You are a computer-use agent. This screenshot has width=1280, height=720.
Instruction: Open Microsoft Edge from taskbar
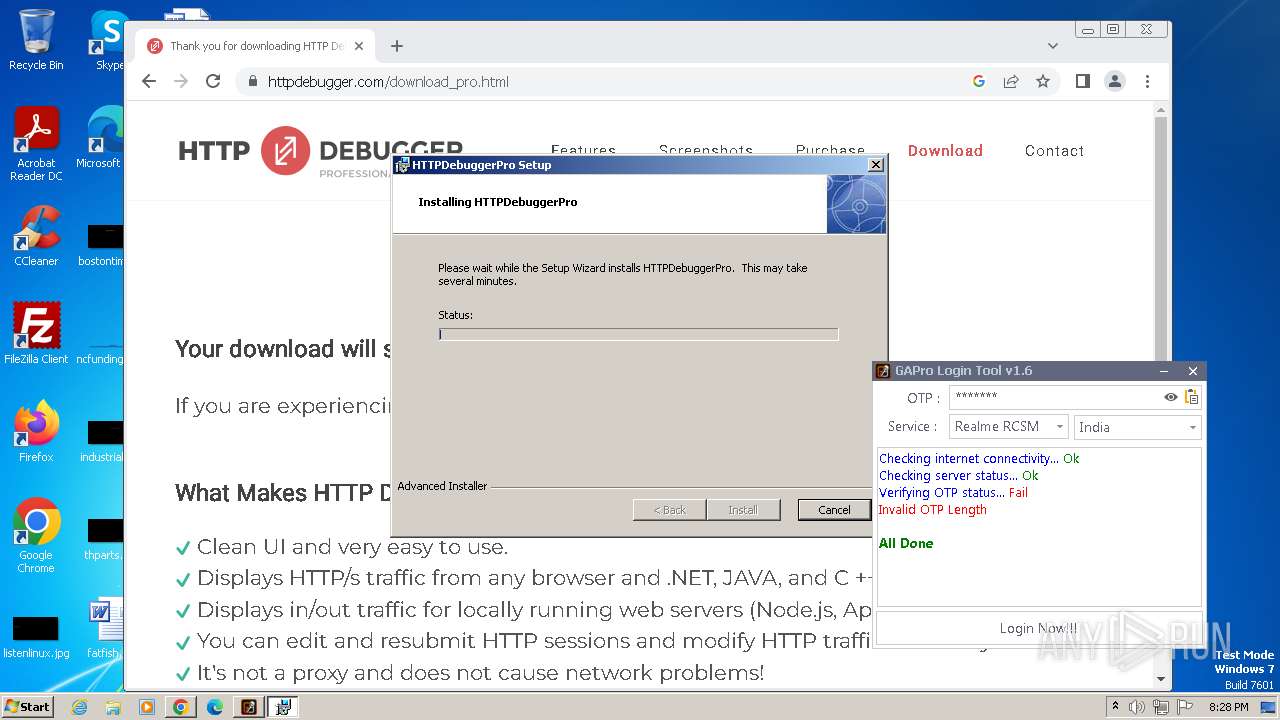[214, 707]
